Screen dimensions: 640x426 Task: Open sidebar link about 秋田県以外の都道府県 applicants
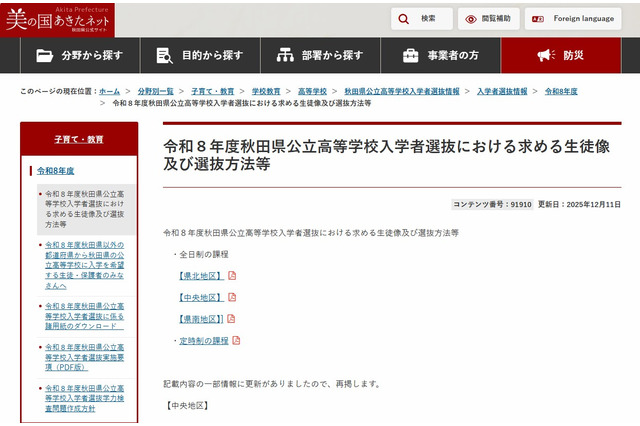[84, 265]
